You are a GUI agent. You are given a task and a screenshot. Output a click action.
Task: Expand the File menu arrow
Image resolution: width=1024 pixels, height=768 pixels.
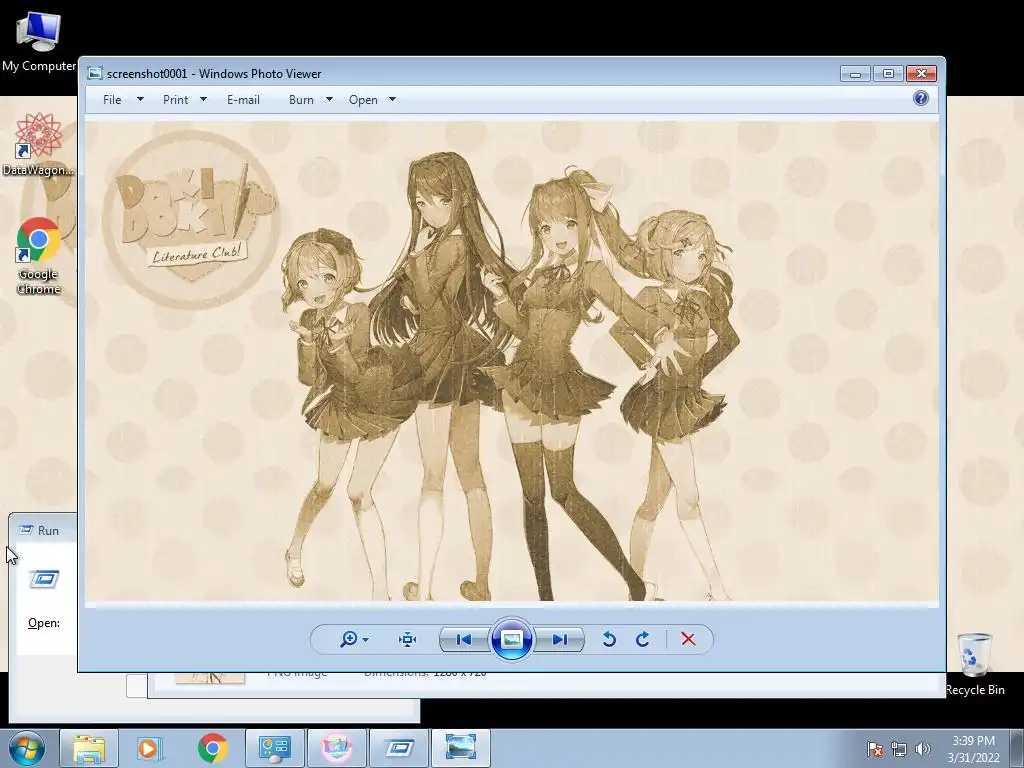coord(140,99)
